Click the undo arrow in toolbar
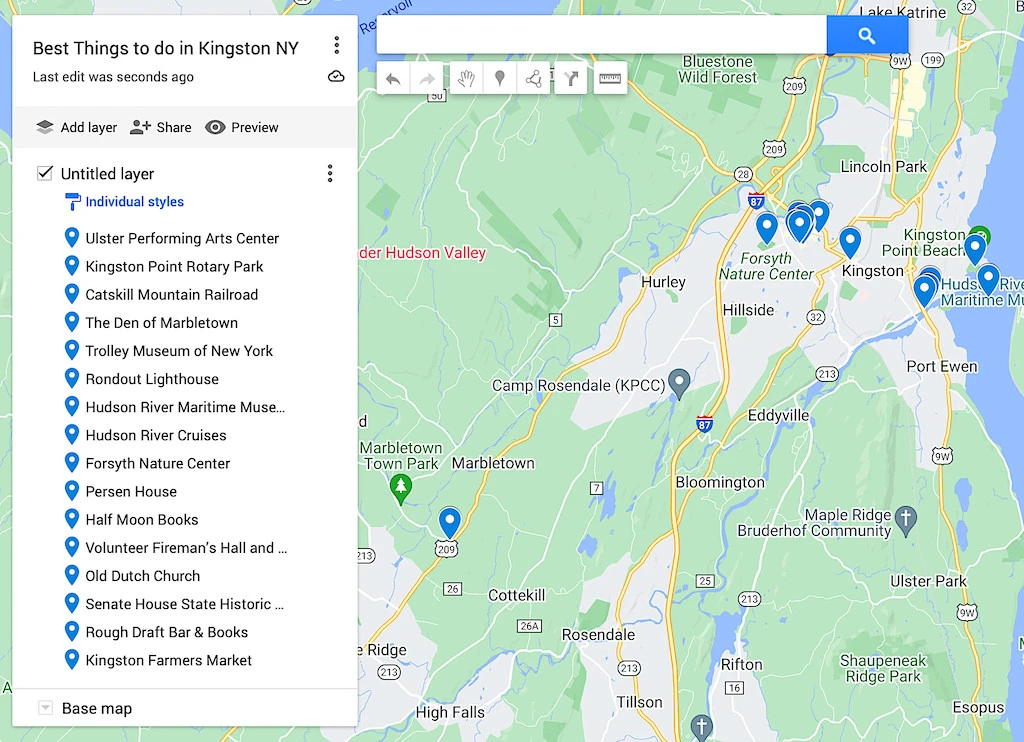The image size is (1024, 742). coord(393,79)
